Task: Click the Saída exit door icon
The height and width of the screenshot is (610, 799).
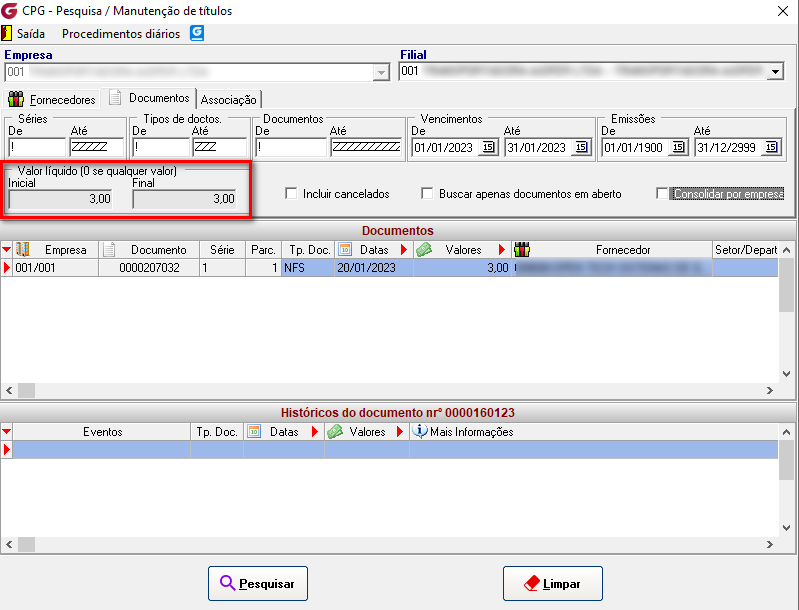Action: pyautogui.click(x=6, y=34)
